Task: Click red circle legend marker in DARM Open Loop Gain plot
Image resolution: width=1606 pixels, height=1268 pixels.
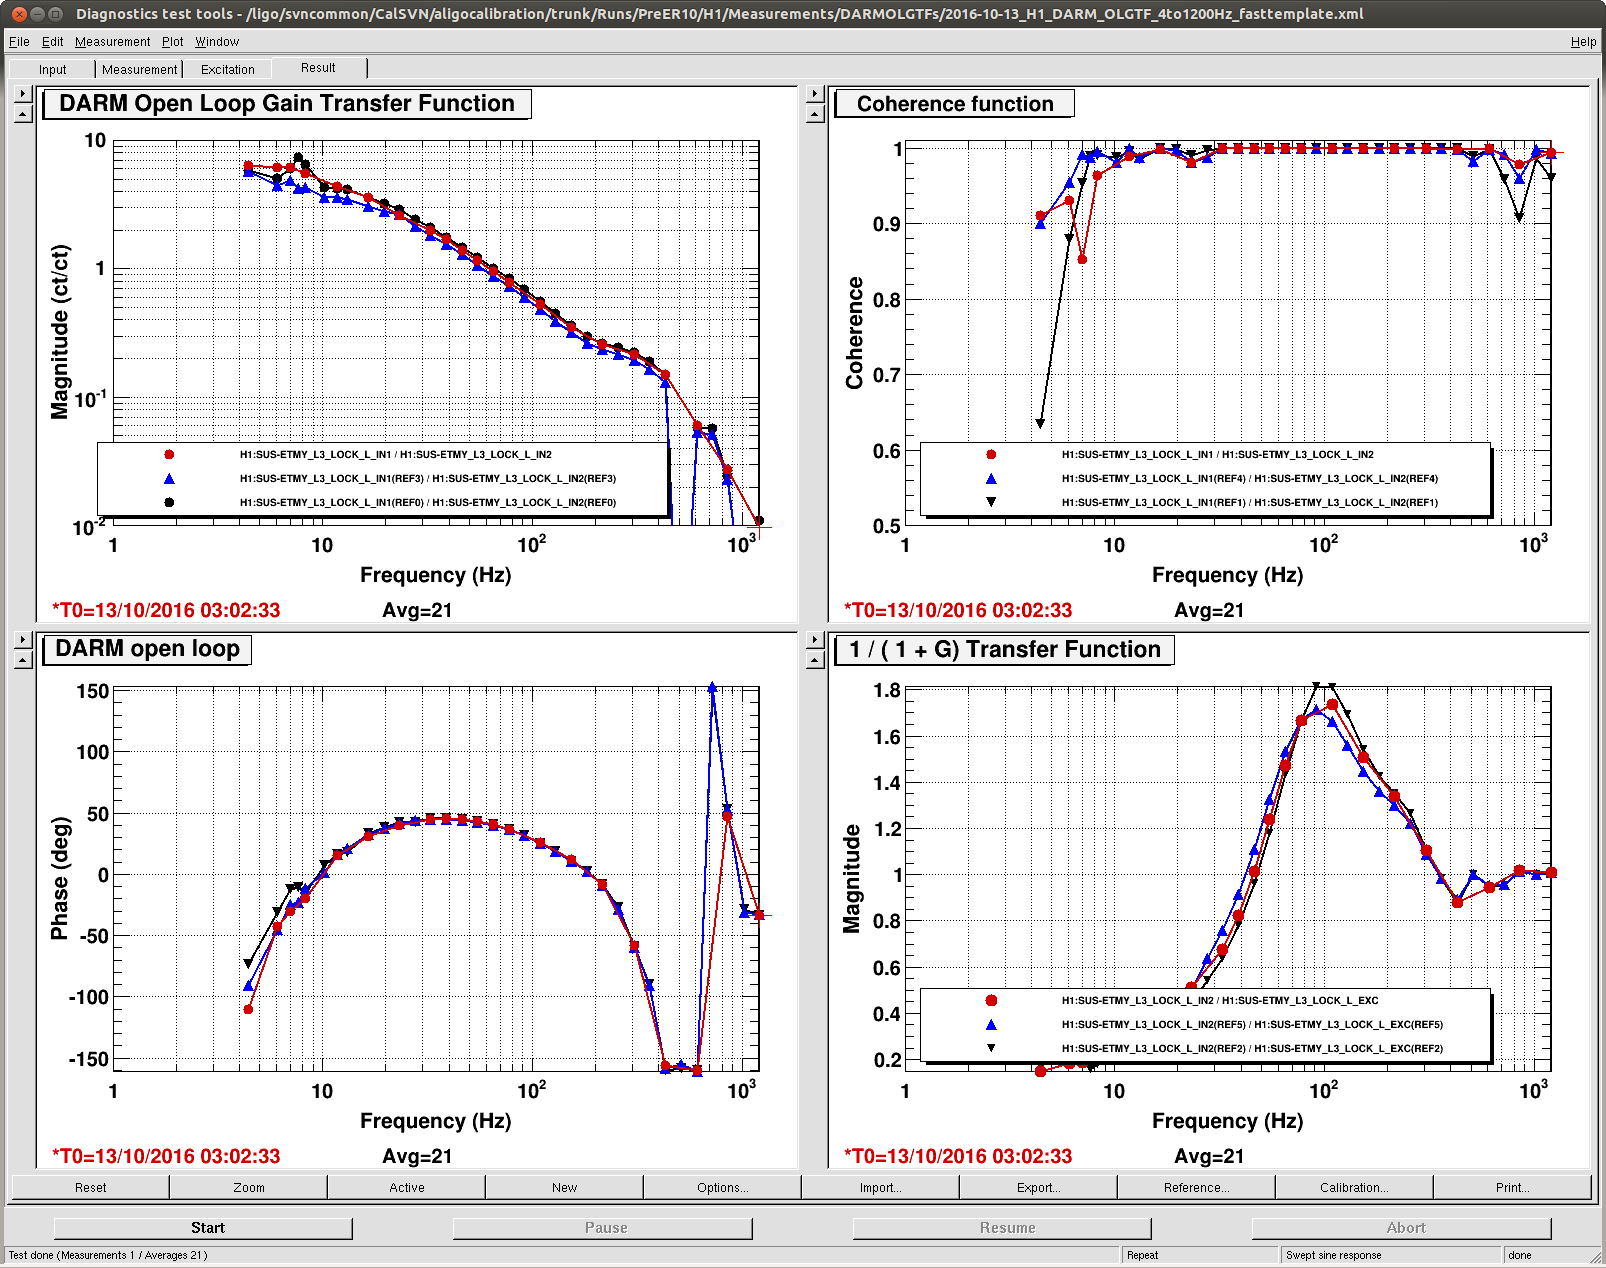Action: (x=169, y=454)
